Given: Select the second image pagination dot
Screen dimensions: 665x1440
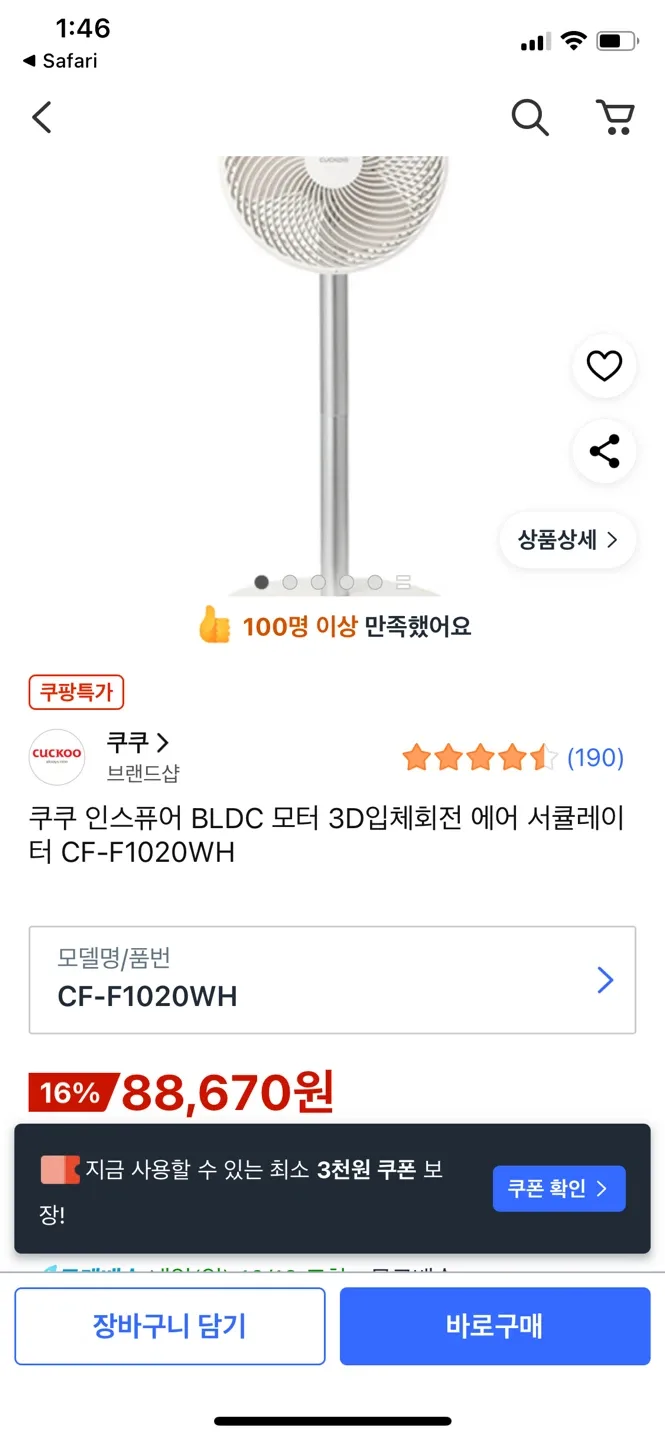Looking at the screenshot, I should pyautogui.click(x=290, y=582).
